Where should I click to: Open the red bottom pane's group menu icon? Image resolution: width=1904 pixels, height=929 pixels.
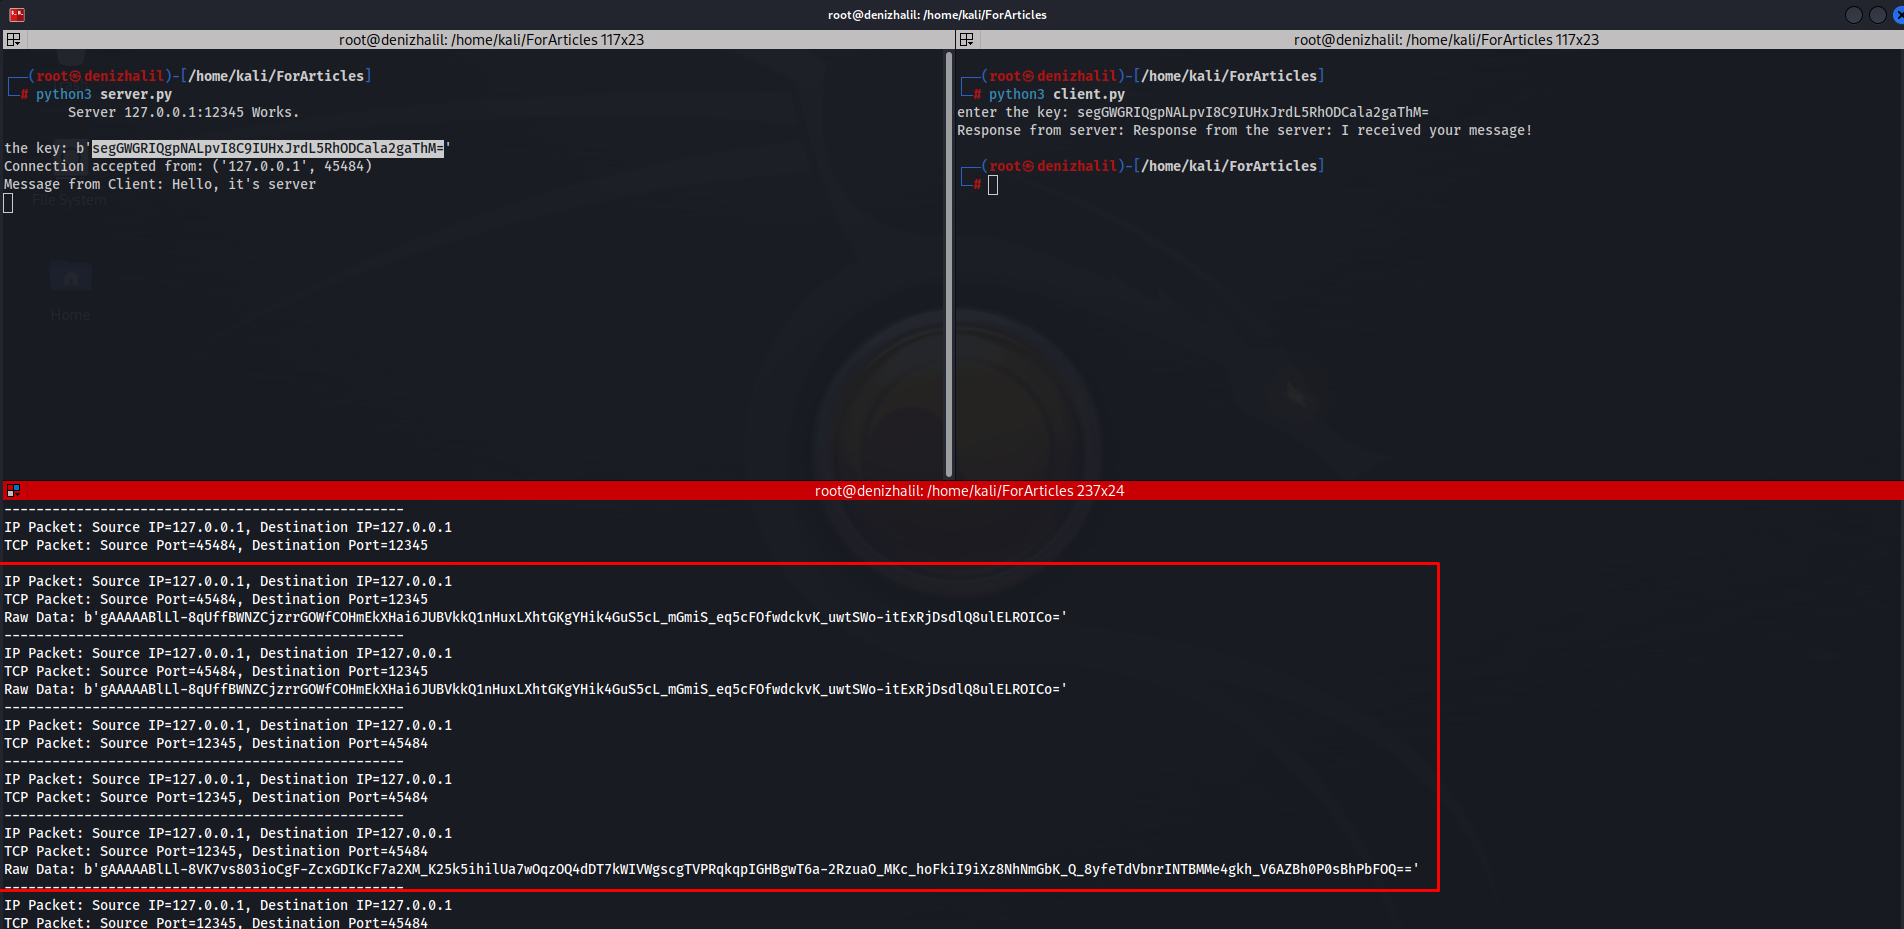(13, 491)
